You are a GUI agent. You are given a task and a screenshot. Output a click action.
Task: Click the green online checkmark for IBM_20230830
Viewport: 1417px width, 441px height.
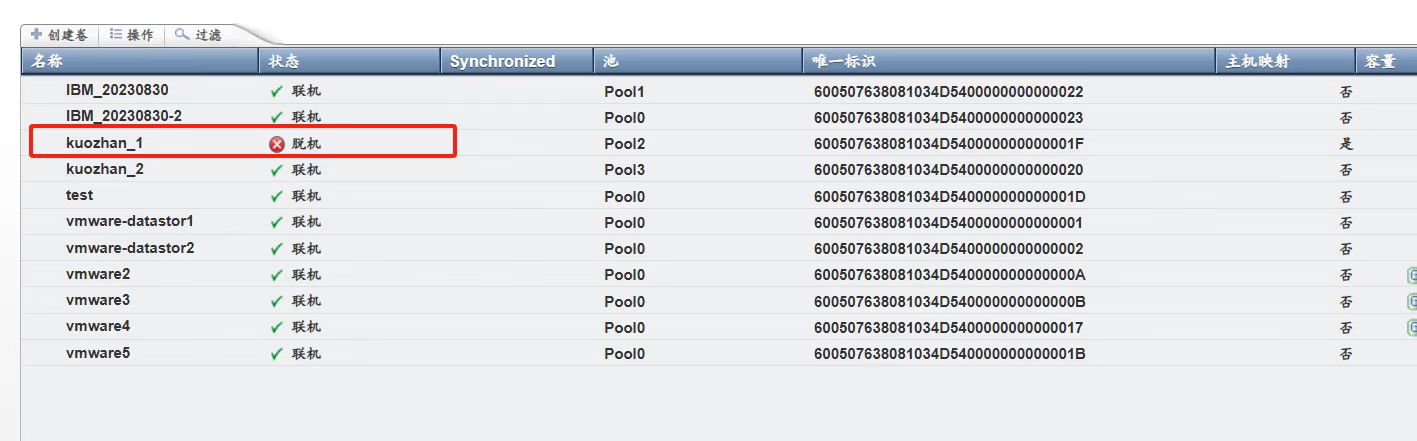click(277, 91)
